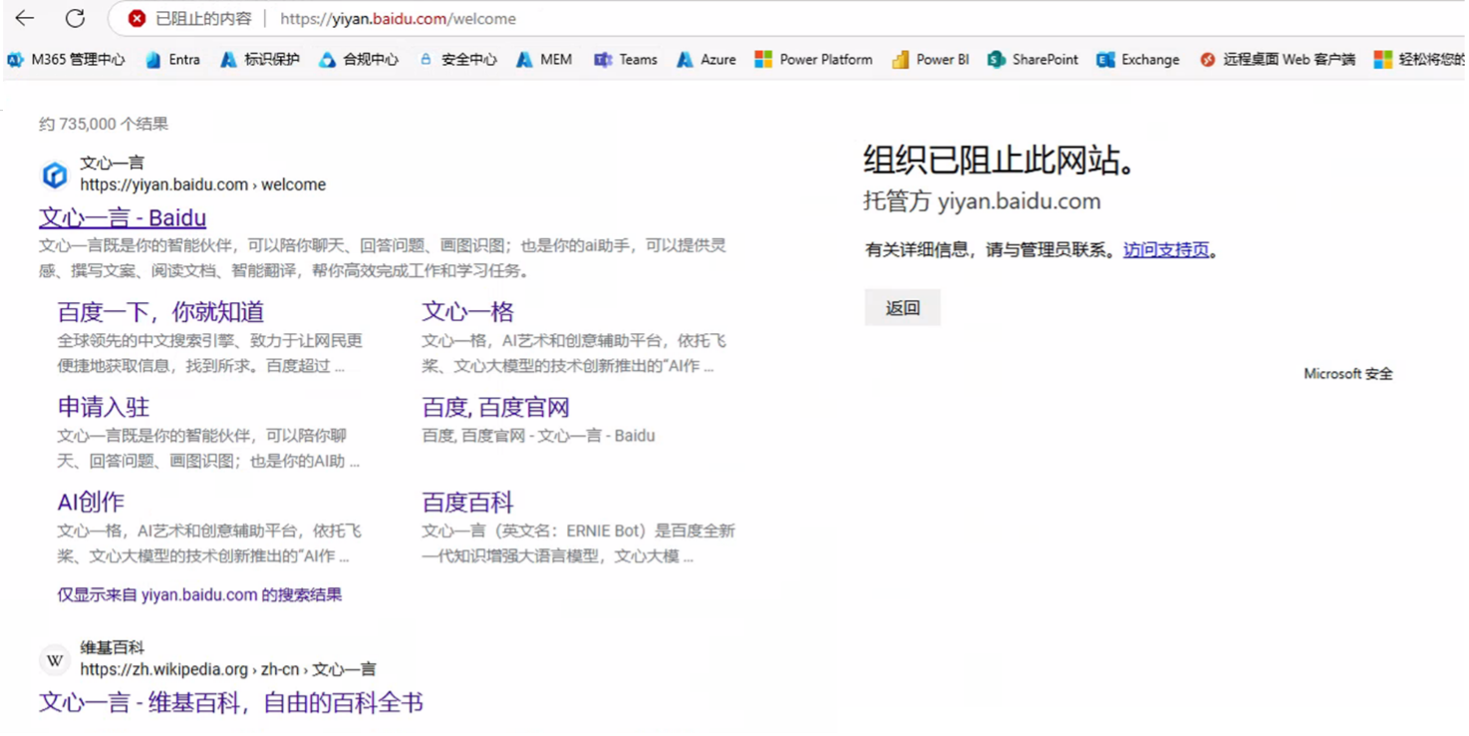Reload the page with refresh icon
This screenshot has height=736, width=1469.
[x=75, y=18]
